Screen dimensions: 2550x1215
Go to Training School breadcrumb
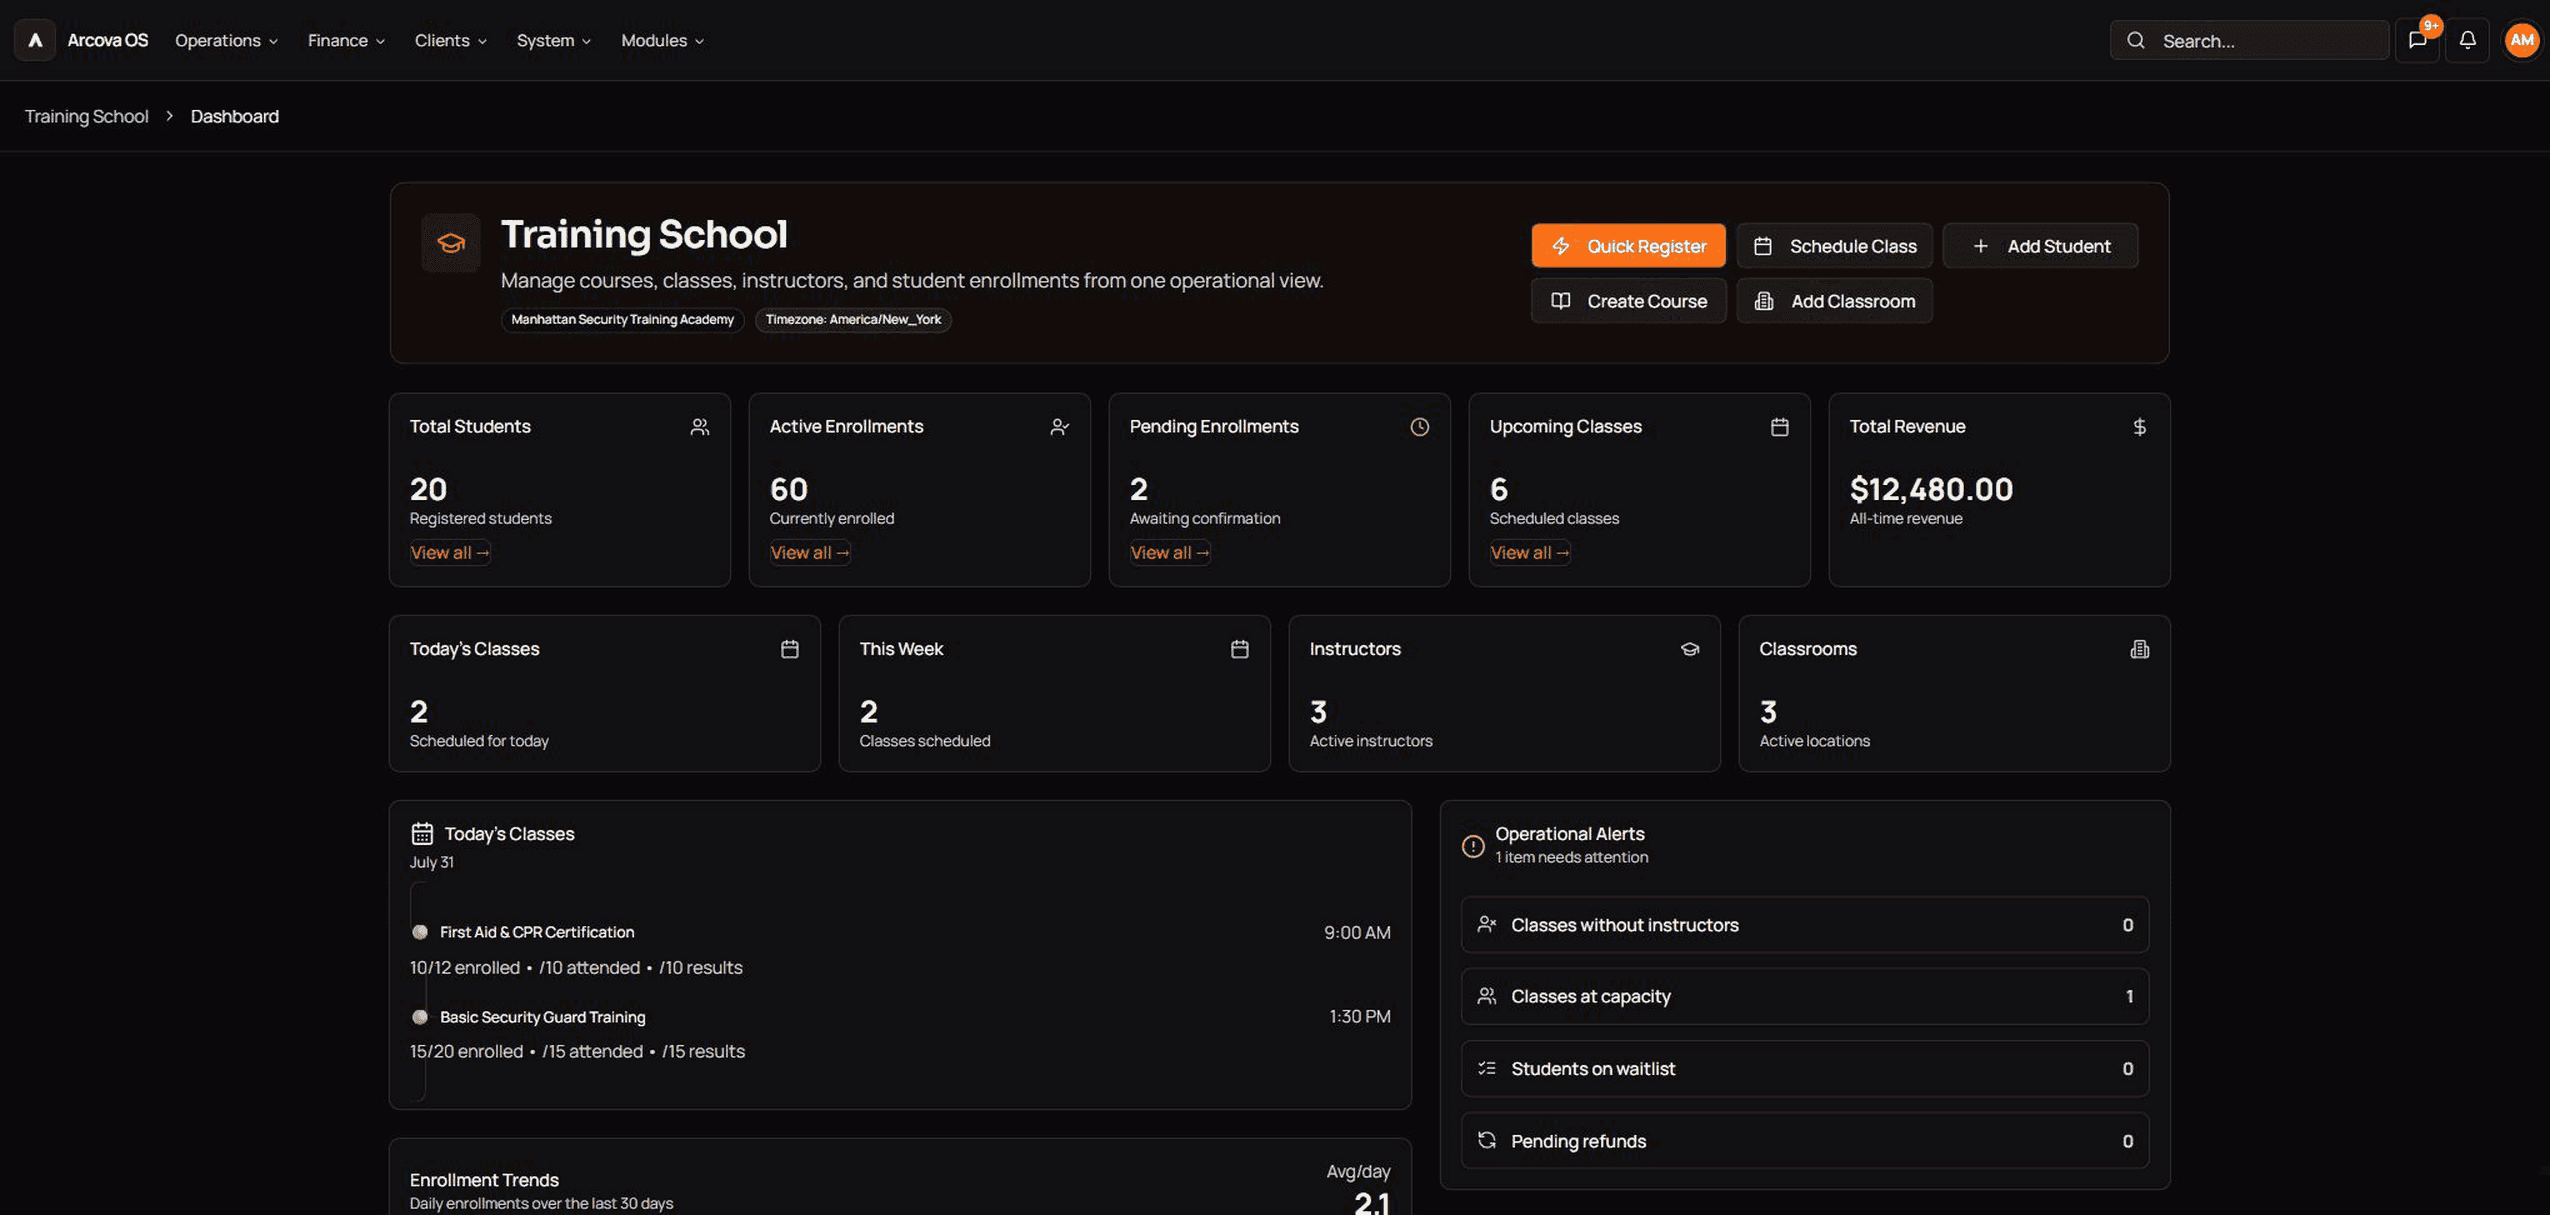pos(86,116)
